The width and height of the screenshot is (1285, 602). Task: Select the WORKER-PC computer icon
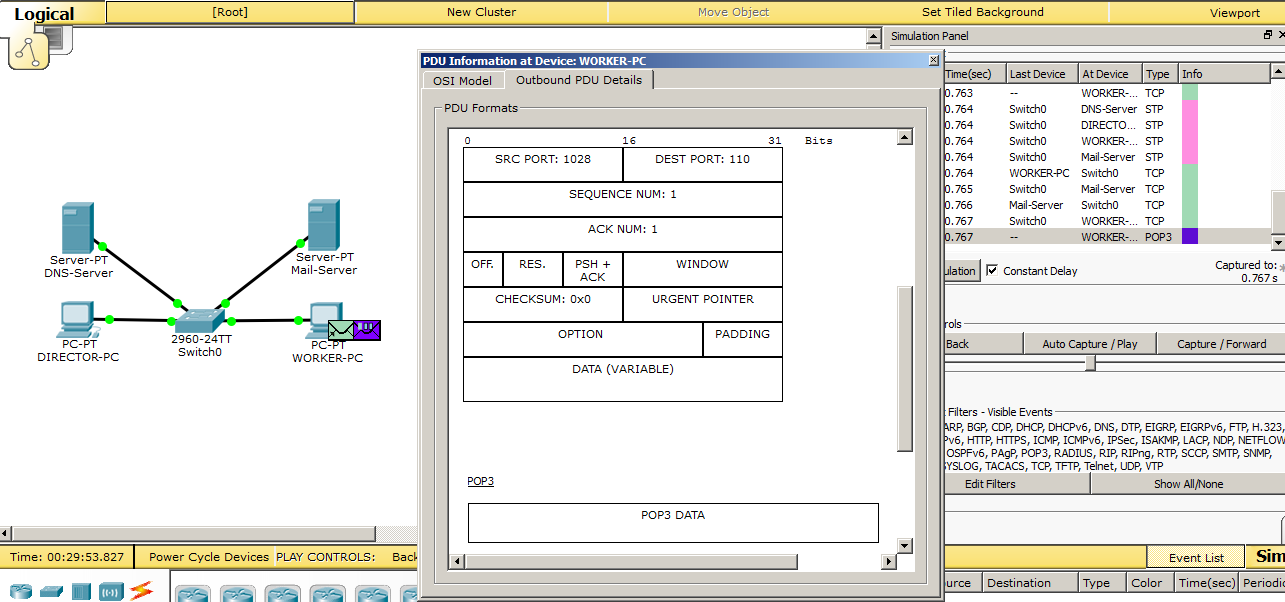point(324,319)
